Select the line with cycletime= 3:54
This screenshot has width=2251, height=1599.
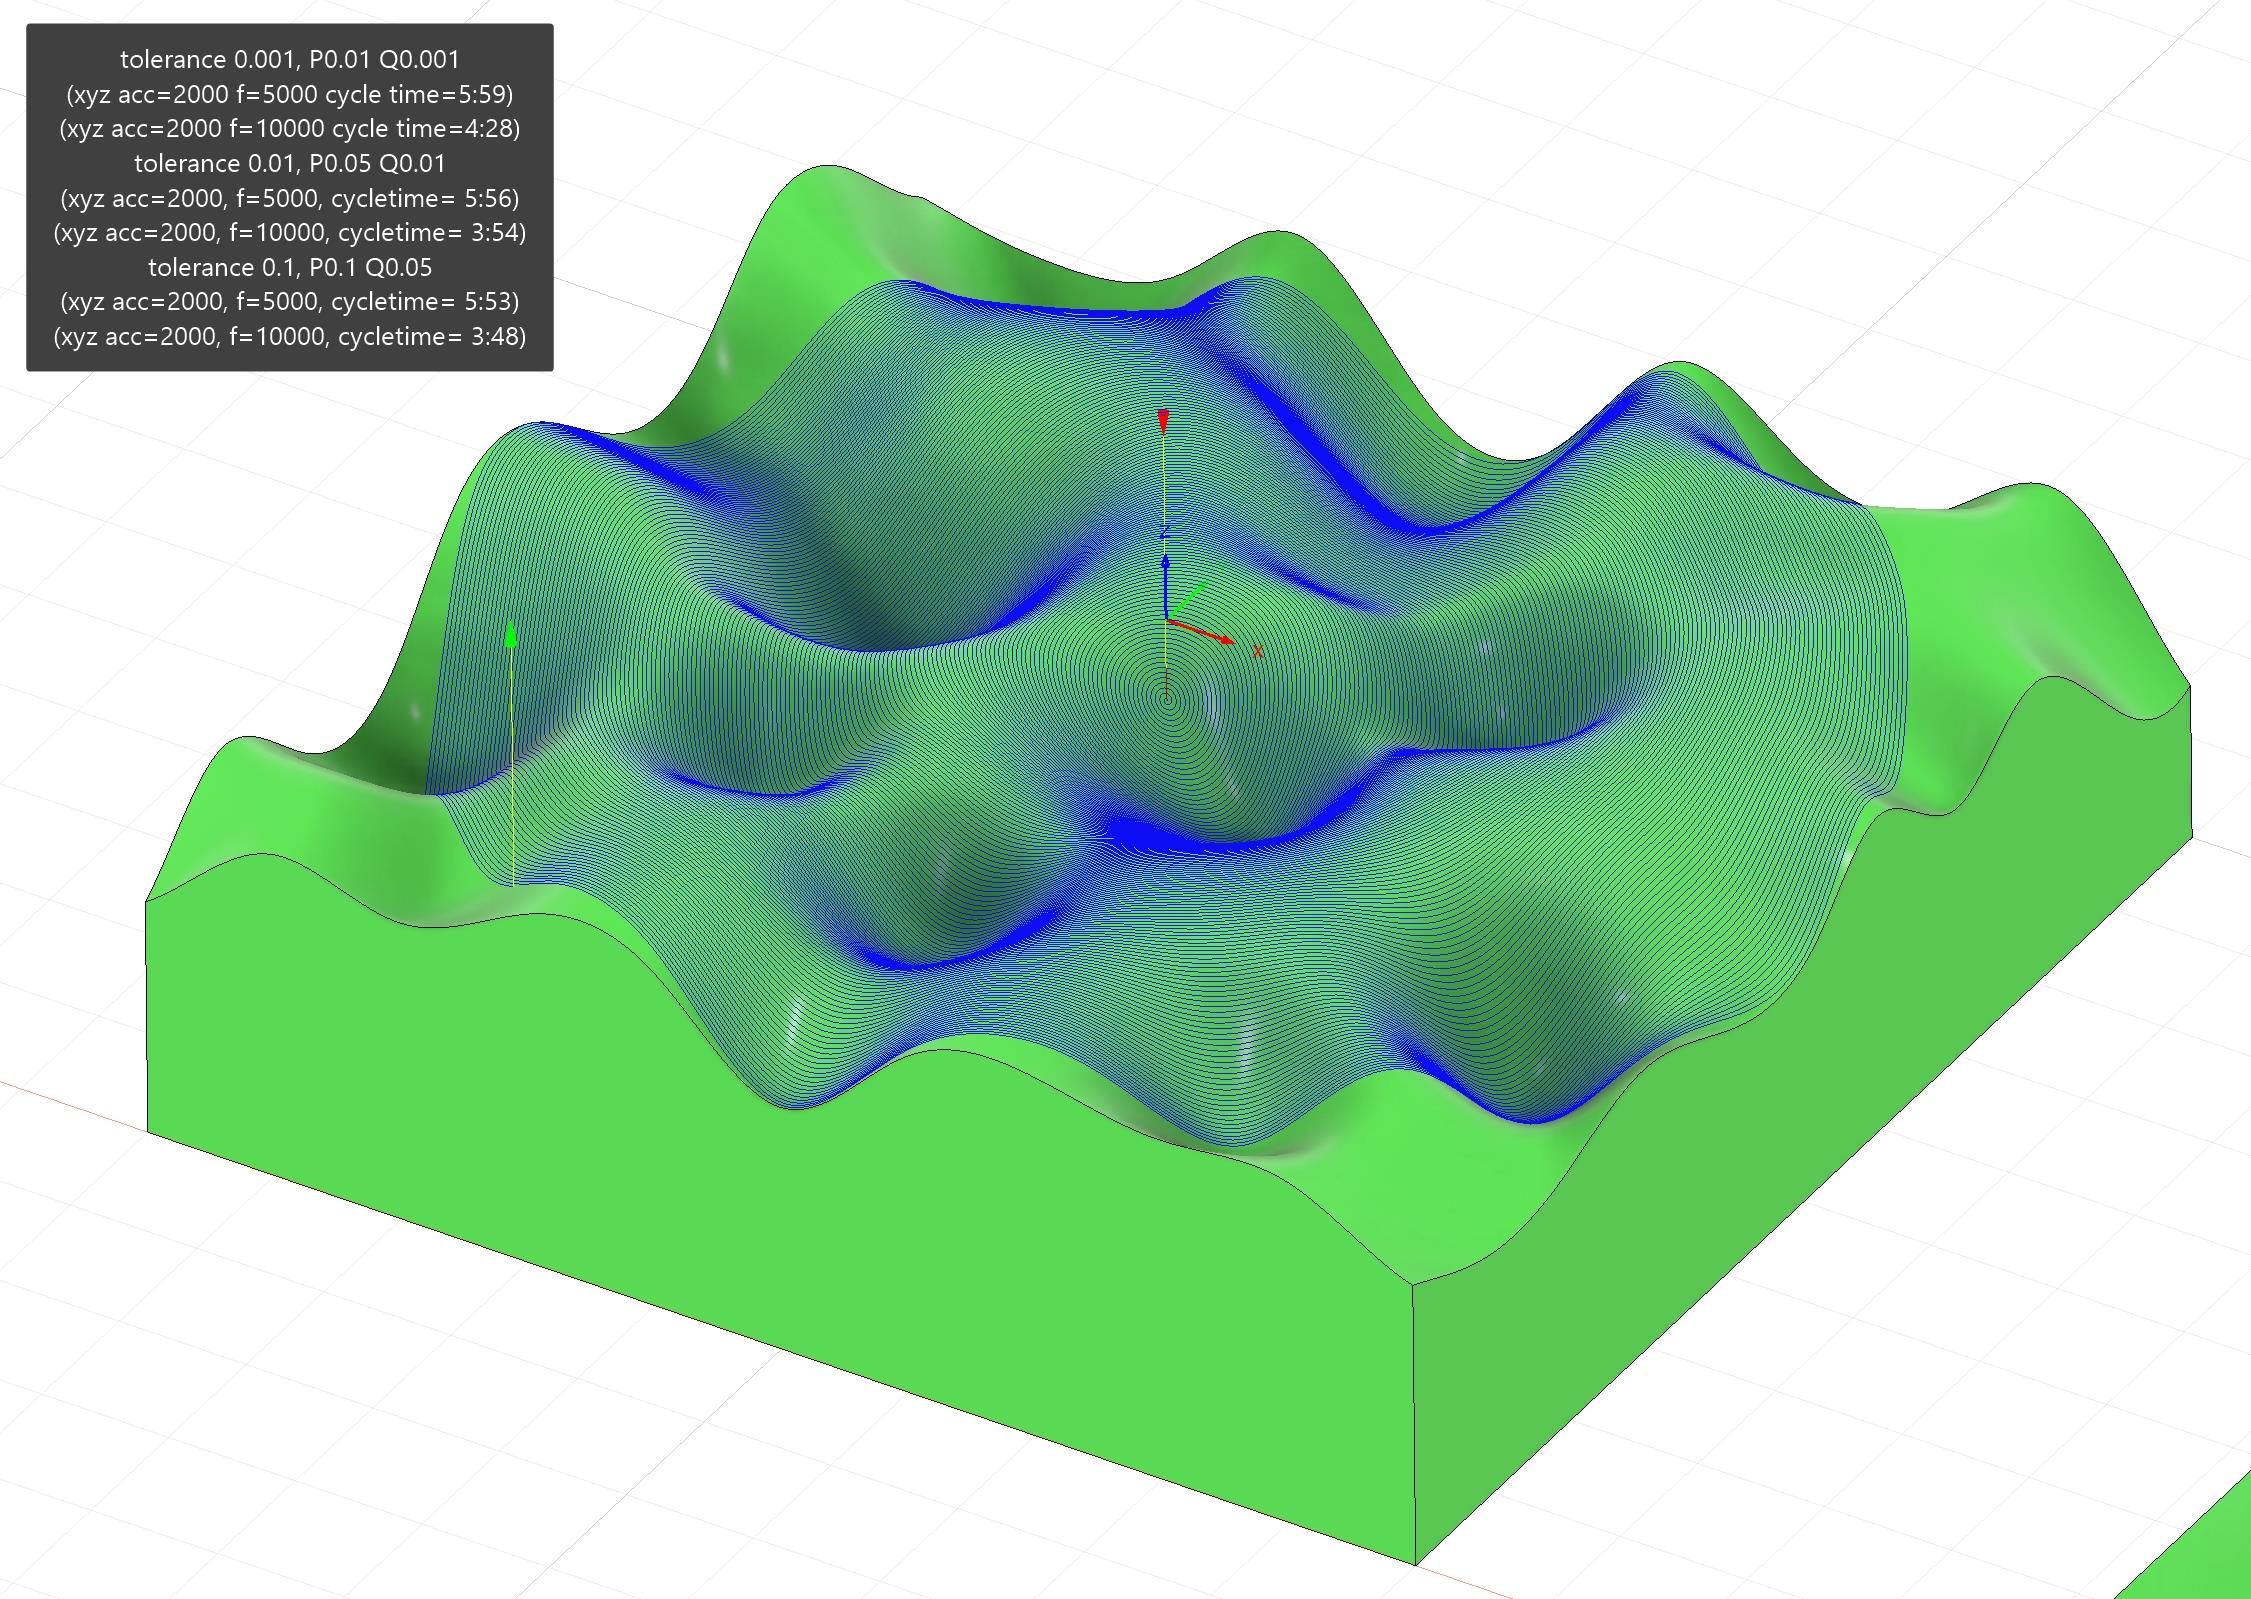(290, 232)
